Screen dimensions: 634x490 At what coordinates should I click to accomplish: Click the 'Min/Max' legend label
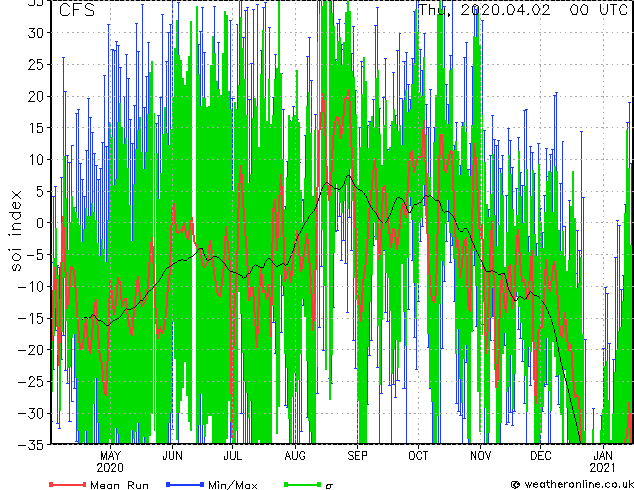click(x=233, y=485)
